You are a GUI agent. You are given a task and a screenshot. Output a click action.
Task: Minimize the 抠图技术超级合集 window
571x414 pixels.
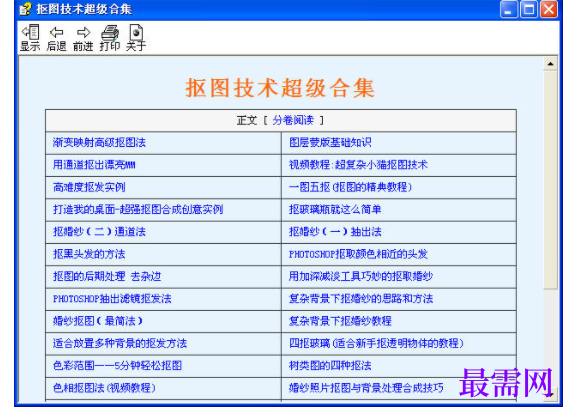pyautogui.click(x=509, y=9)
